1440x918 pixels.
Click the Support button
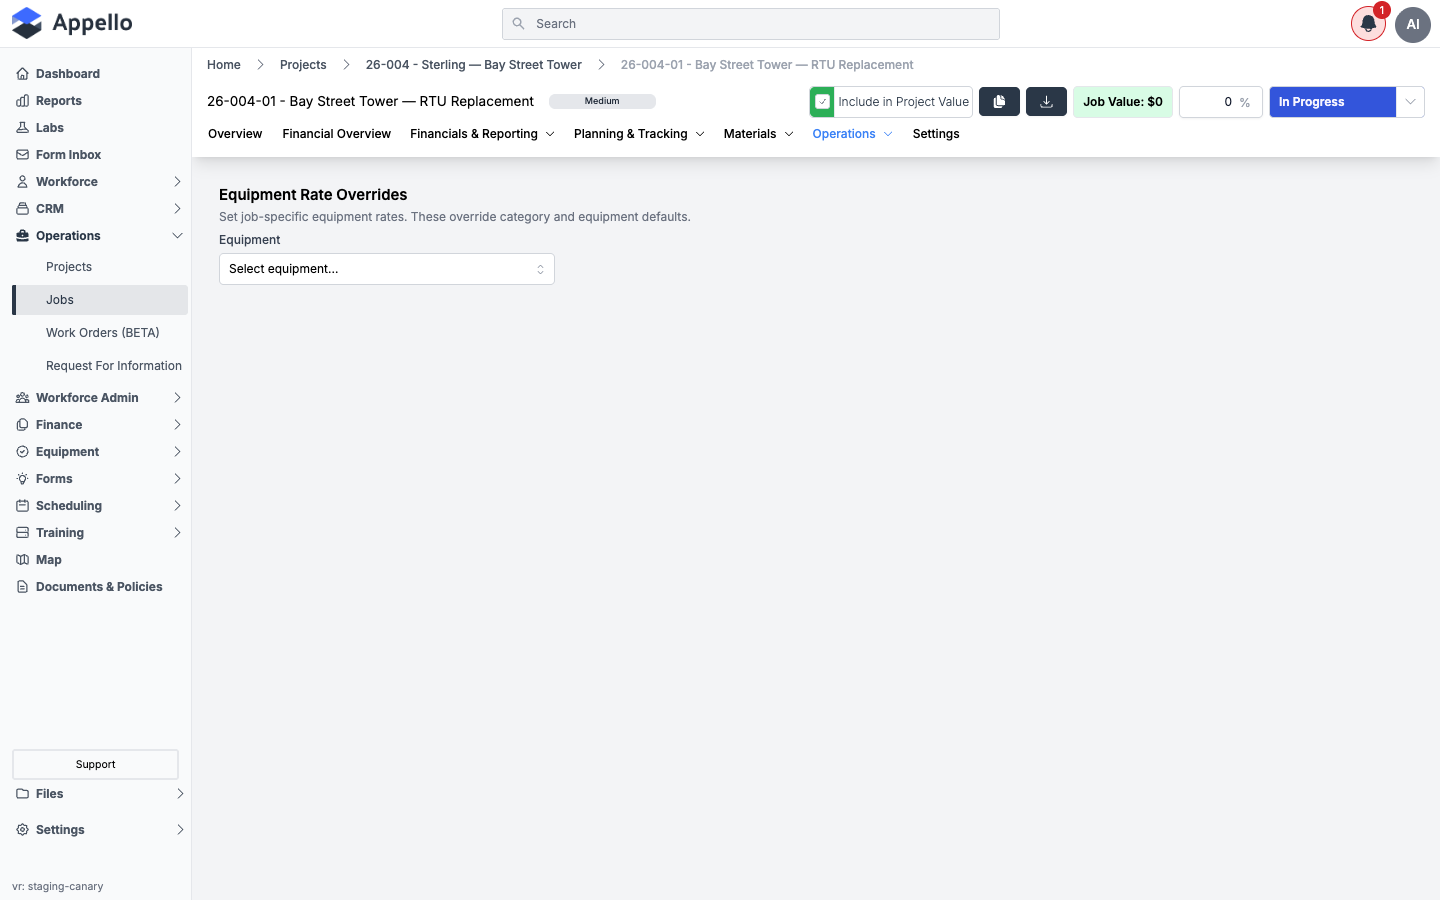coord(96,764)
